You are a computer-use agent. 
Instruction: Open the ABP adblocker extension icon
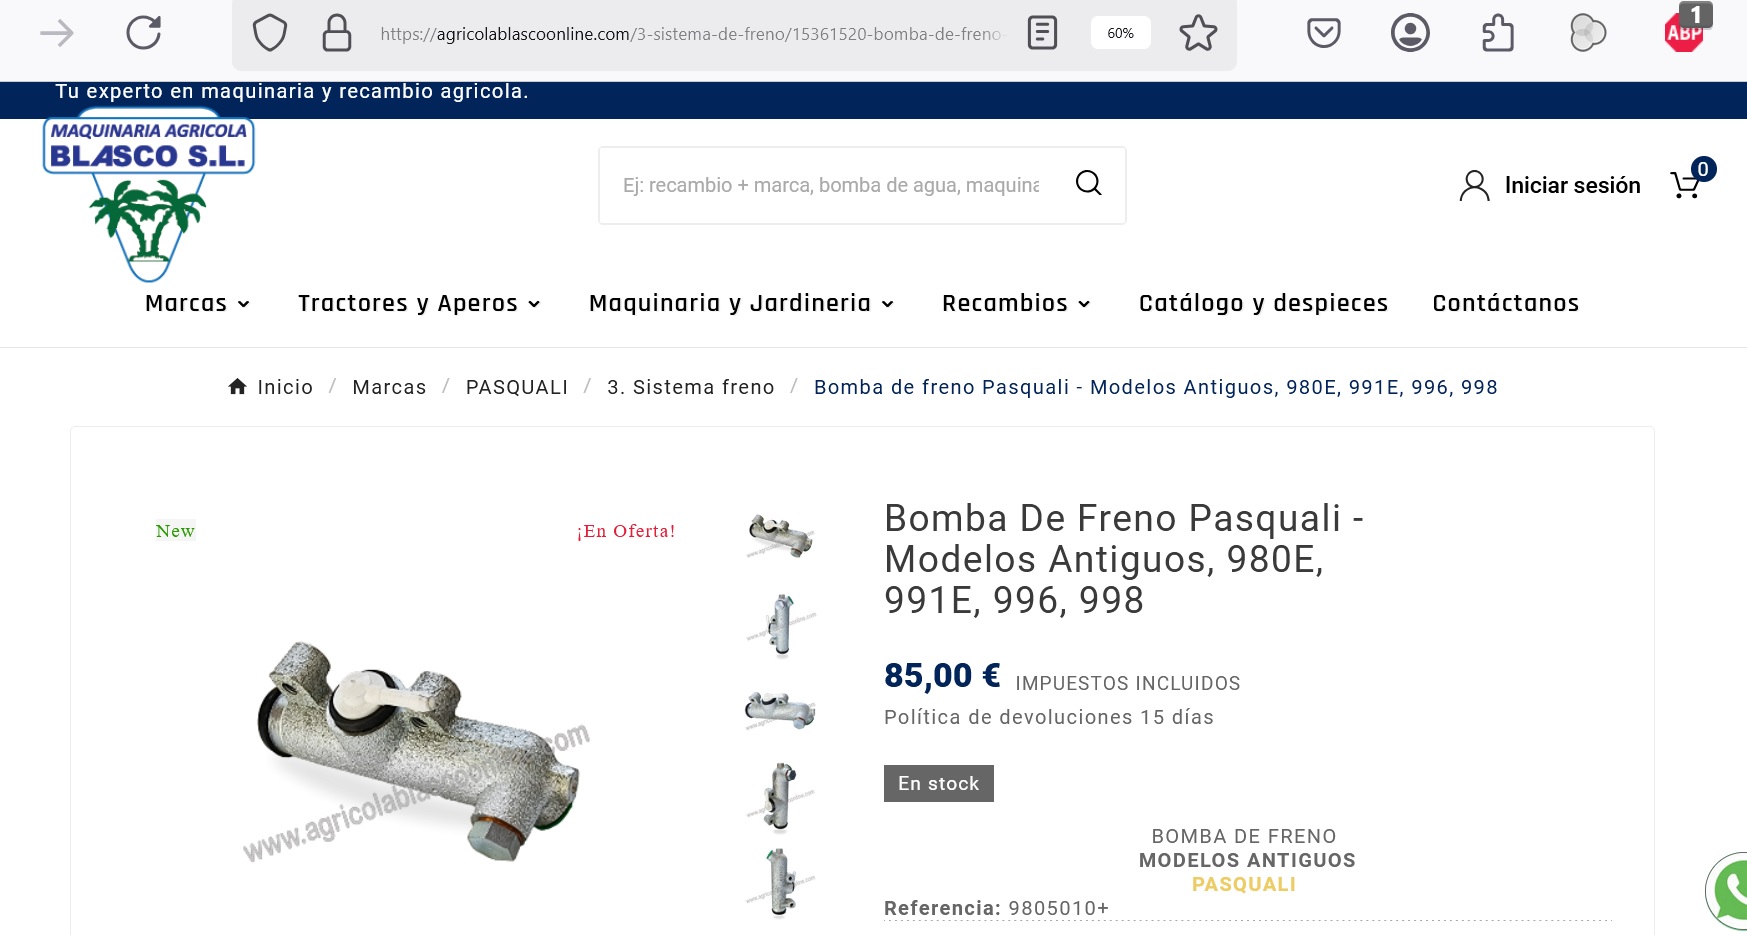1685,31
